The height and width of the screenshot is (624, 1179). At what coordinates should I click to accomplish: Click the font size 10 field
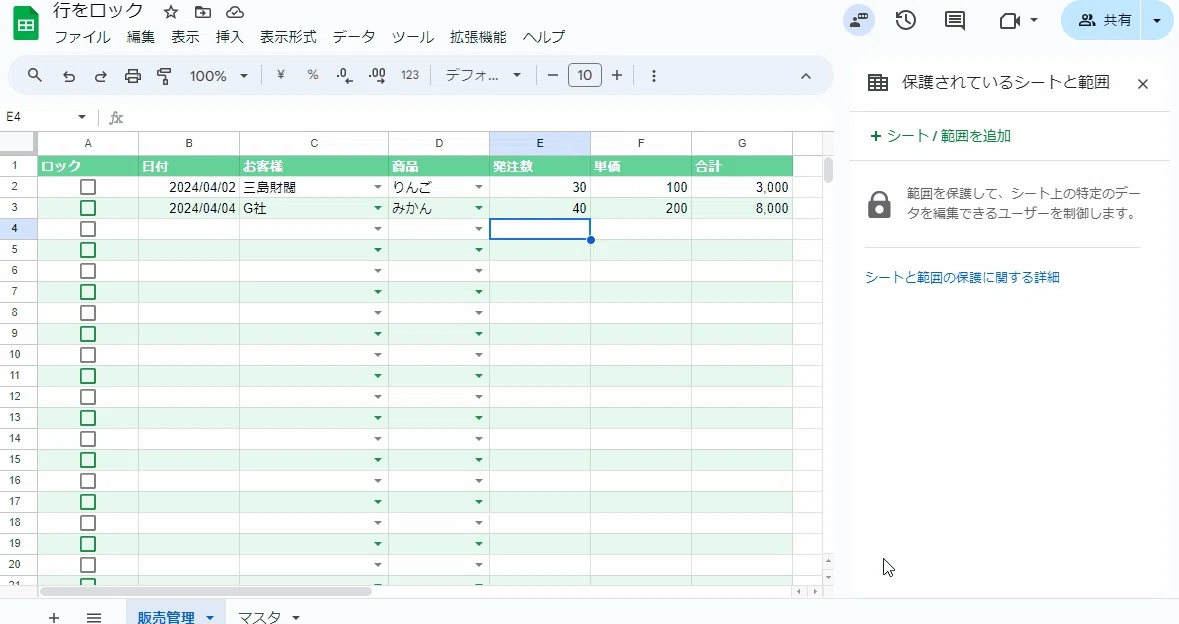click(584, 75)
